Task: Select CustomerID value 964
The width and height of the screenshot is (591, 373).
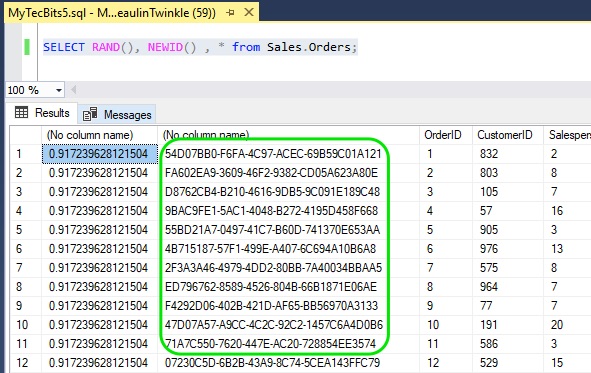Action: pyautogui.click(x=508, y=287)
